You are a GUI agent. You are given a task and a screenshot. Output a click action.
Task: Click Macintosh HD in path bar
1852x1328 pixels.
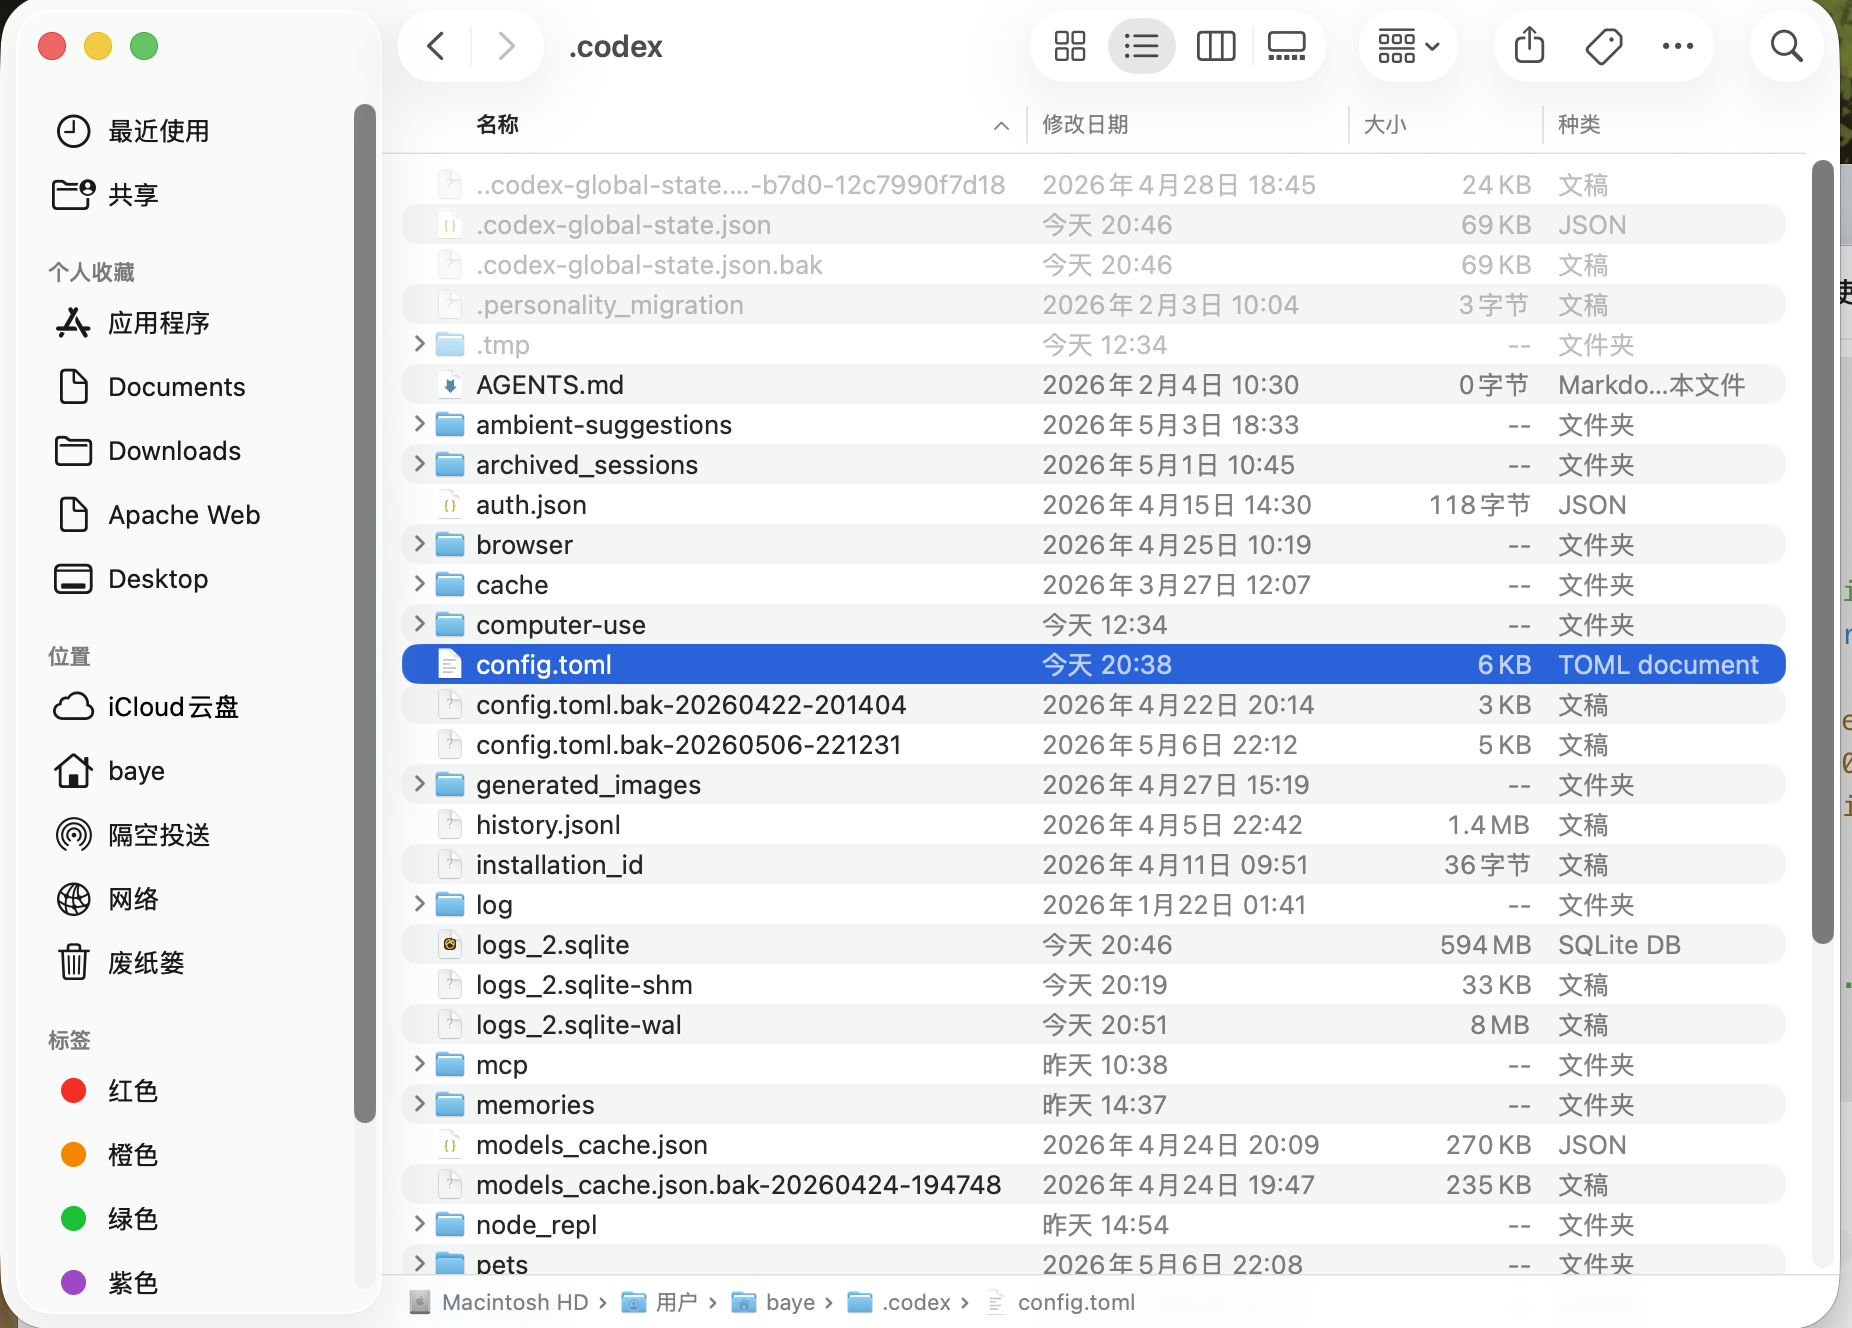click(500, 1302)
